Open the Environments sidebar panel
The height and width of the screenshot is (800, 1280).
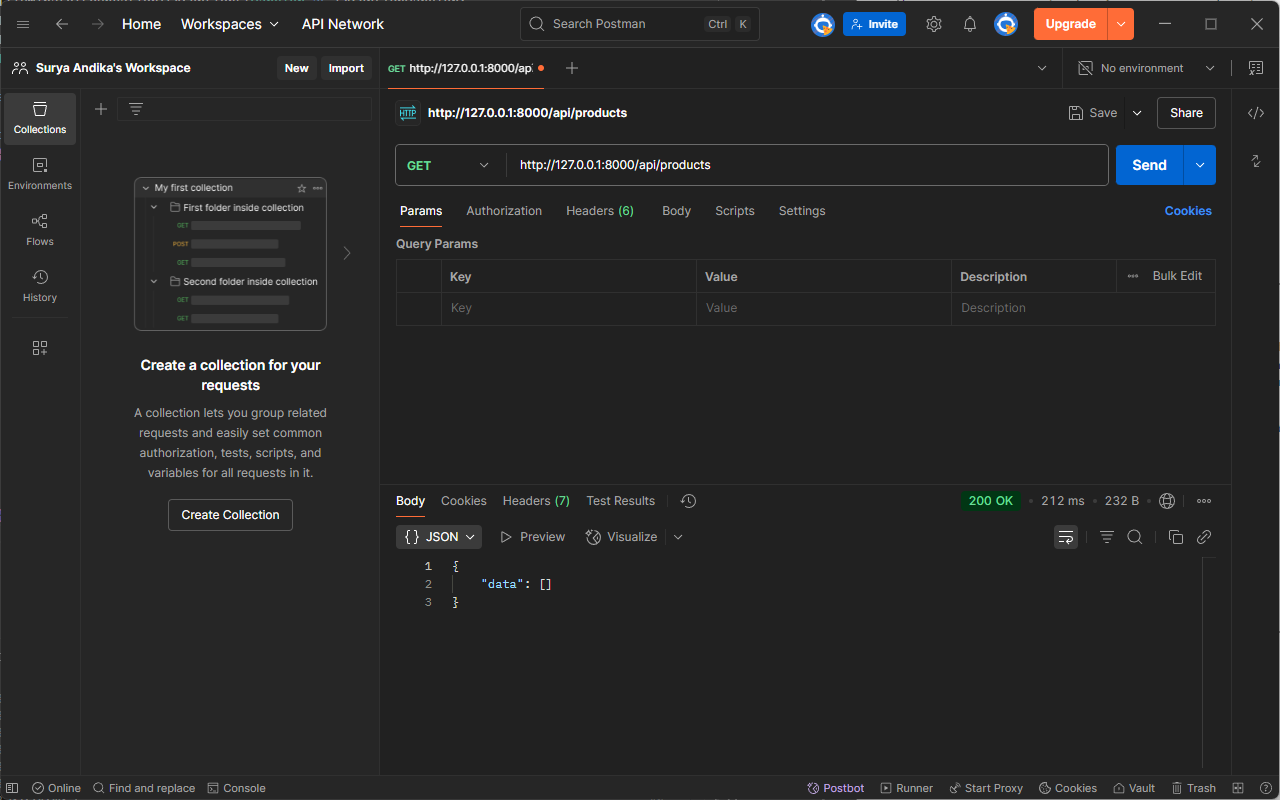(x=40, y=173)
